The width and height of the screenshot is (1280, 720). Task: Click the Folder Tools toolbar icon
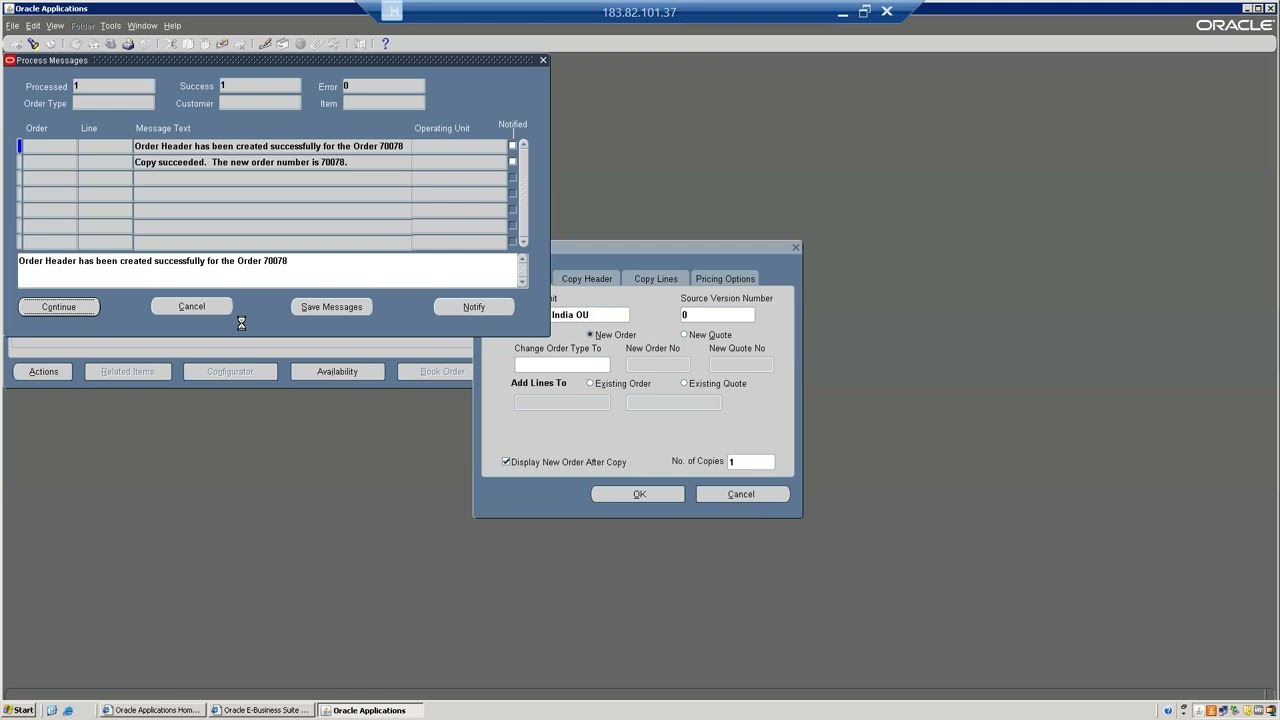pyautogui.click(x=334, y=44)
